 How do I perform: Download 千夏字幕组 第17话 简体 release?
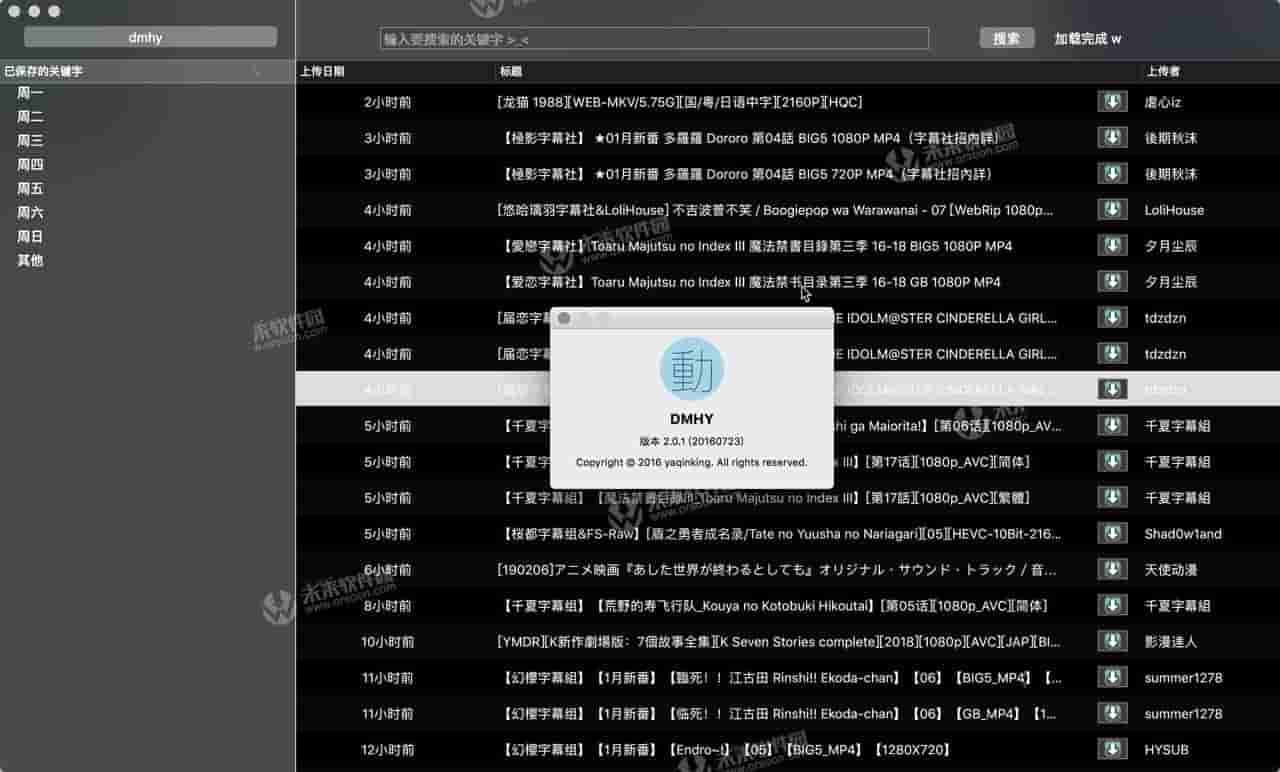pyautogui.click(x=1112, y=462)
